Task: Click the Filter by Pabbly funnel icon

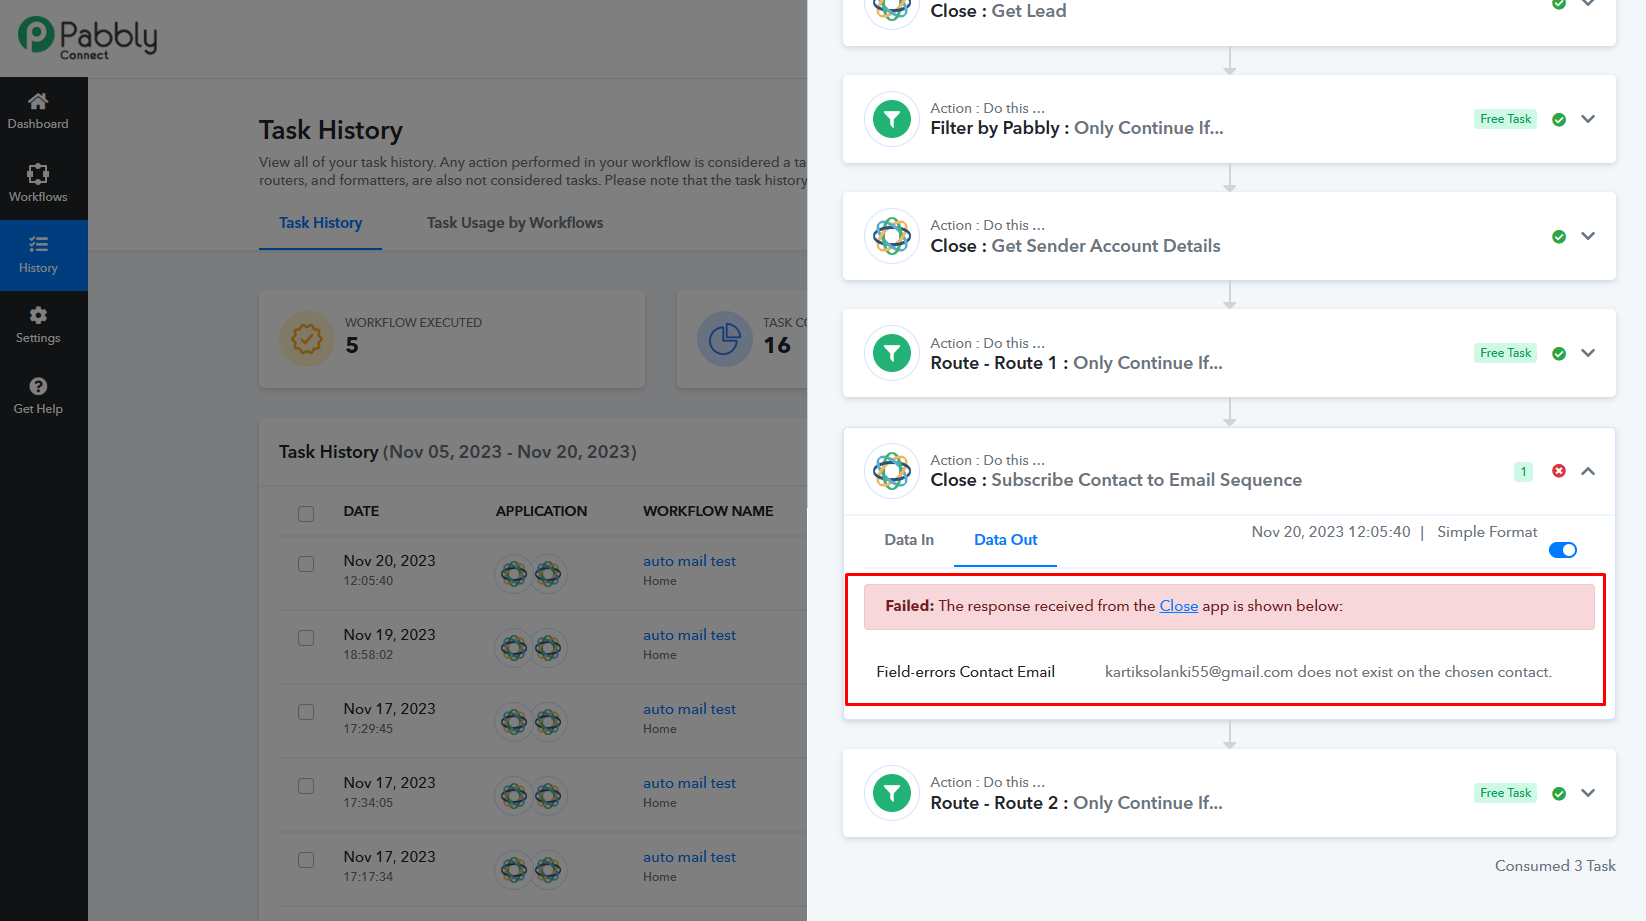Action: (892, 119)
